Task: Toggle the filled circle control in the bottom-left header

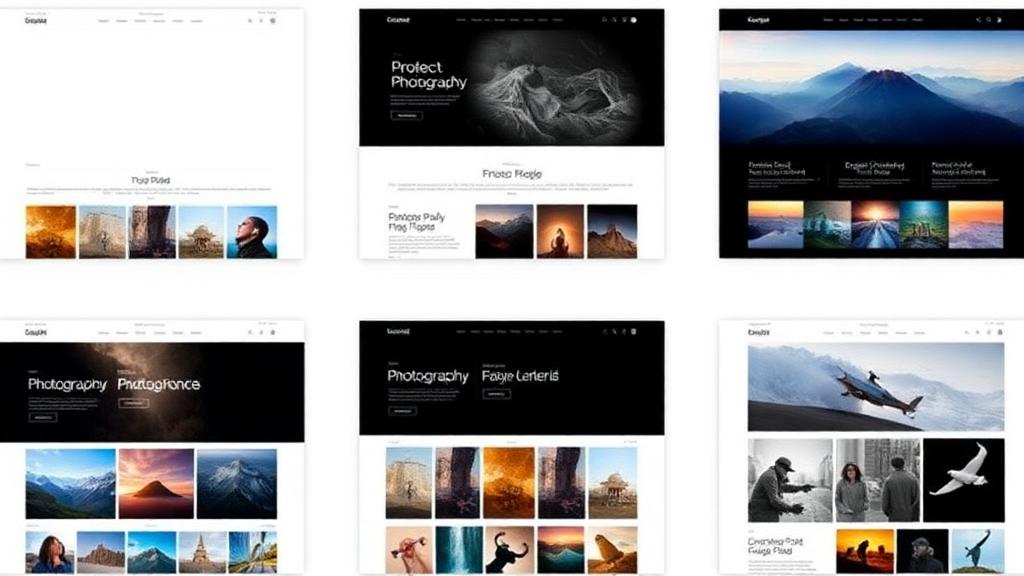Action: pyautogui.click(x=273, y=332)
